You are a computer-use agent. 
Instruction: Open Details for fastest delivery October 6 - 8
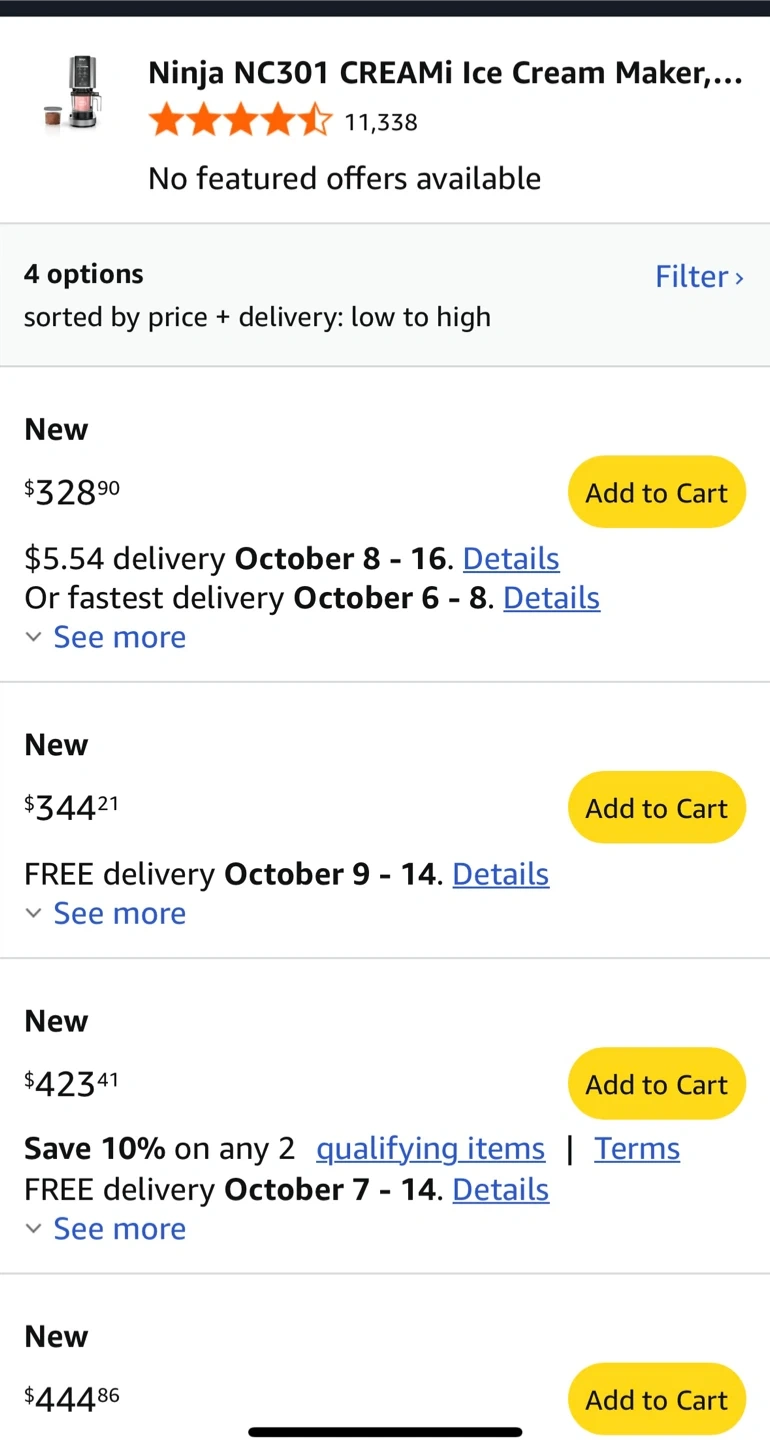coord(551,598)
